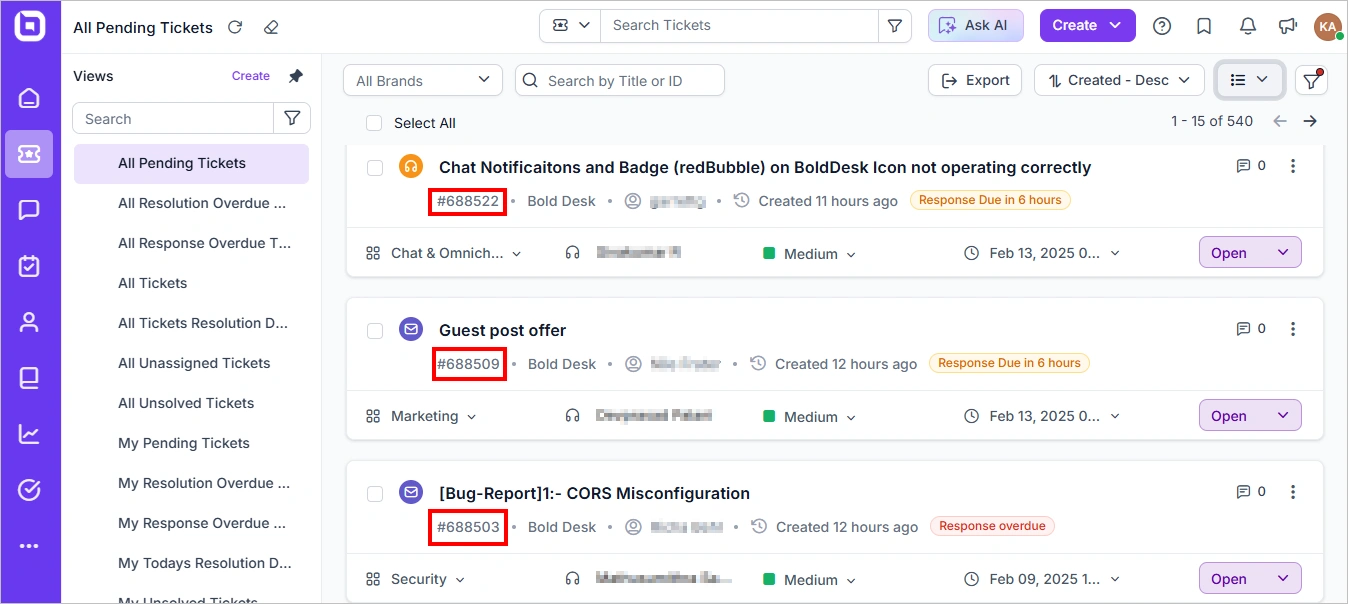Open ticket Guest post offer title
1348x604 pixels.
pos(503,330)
